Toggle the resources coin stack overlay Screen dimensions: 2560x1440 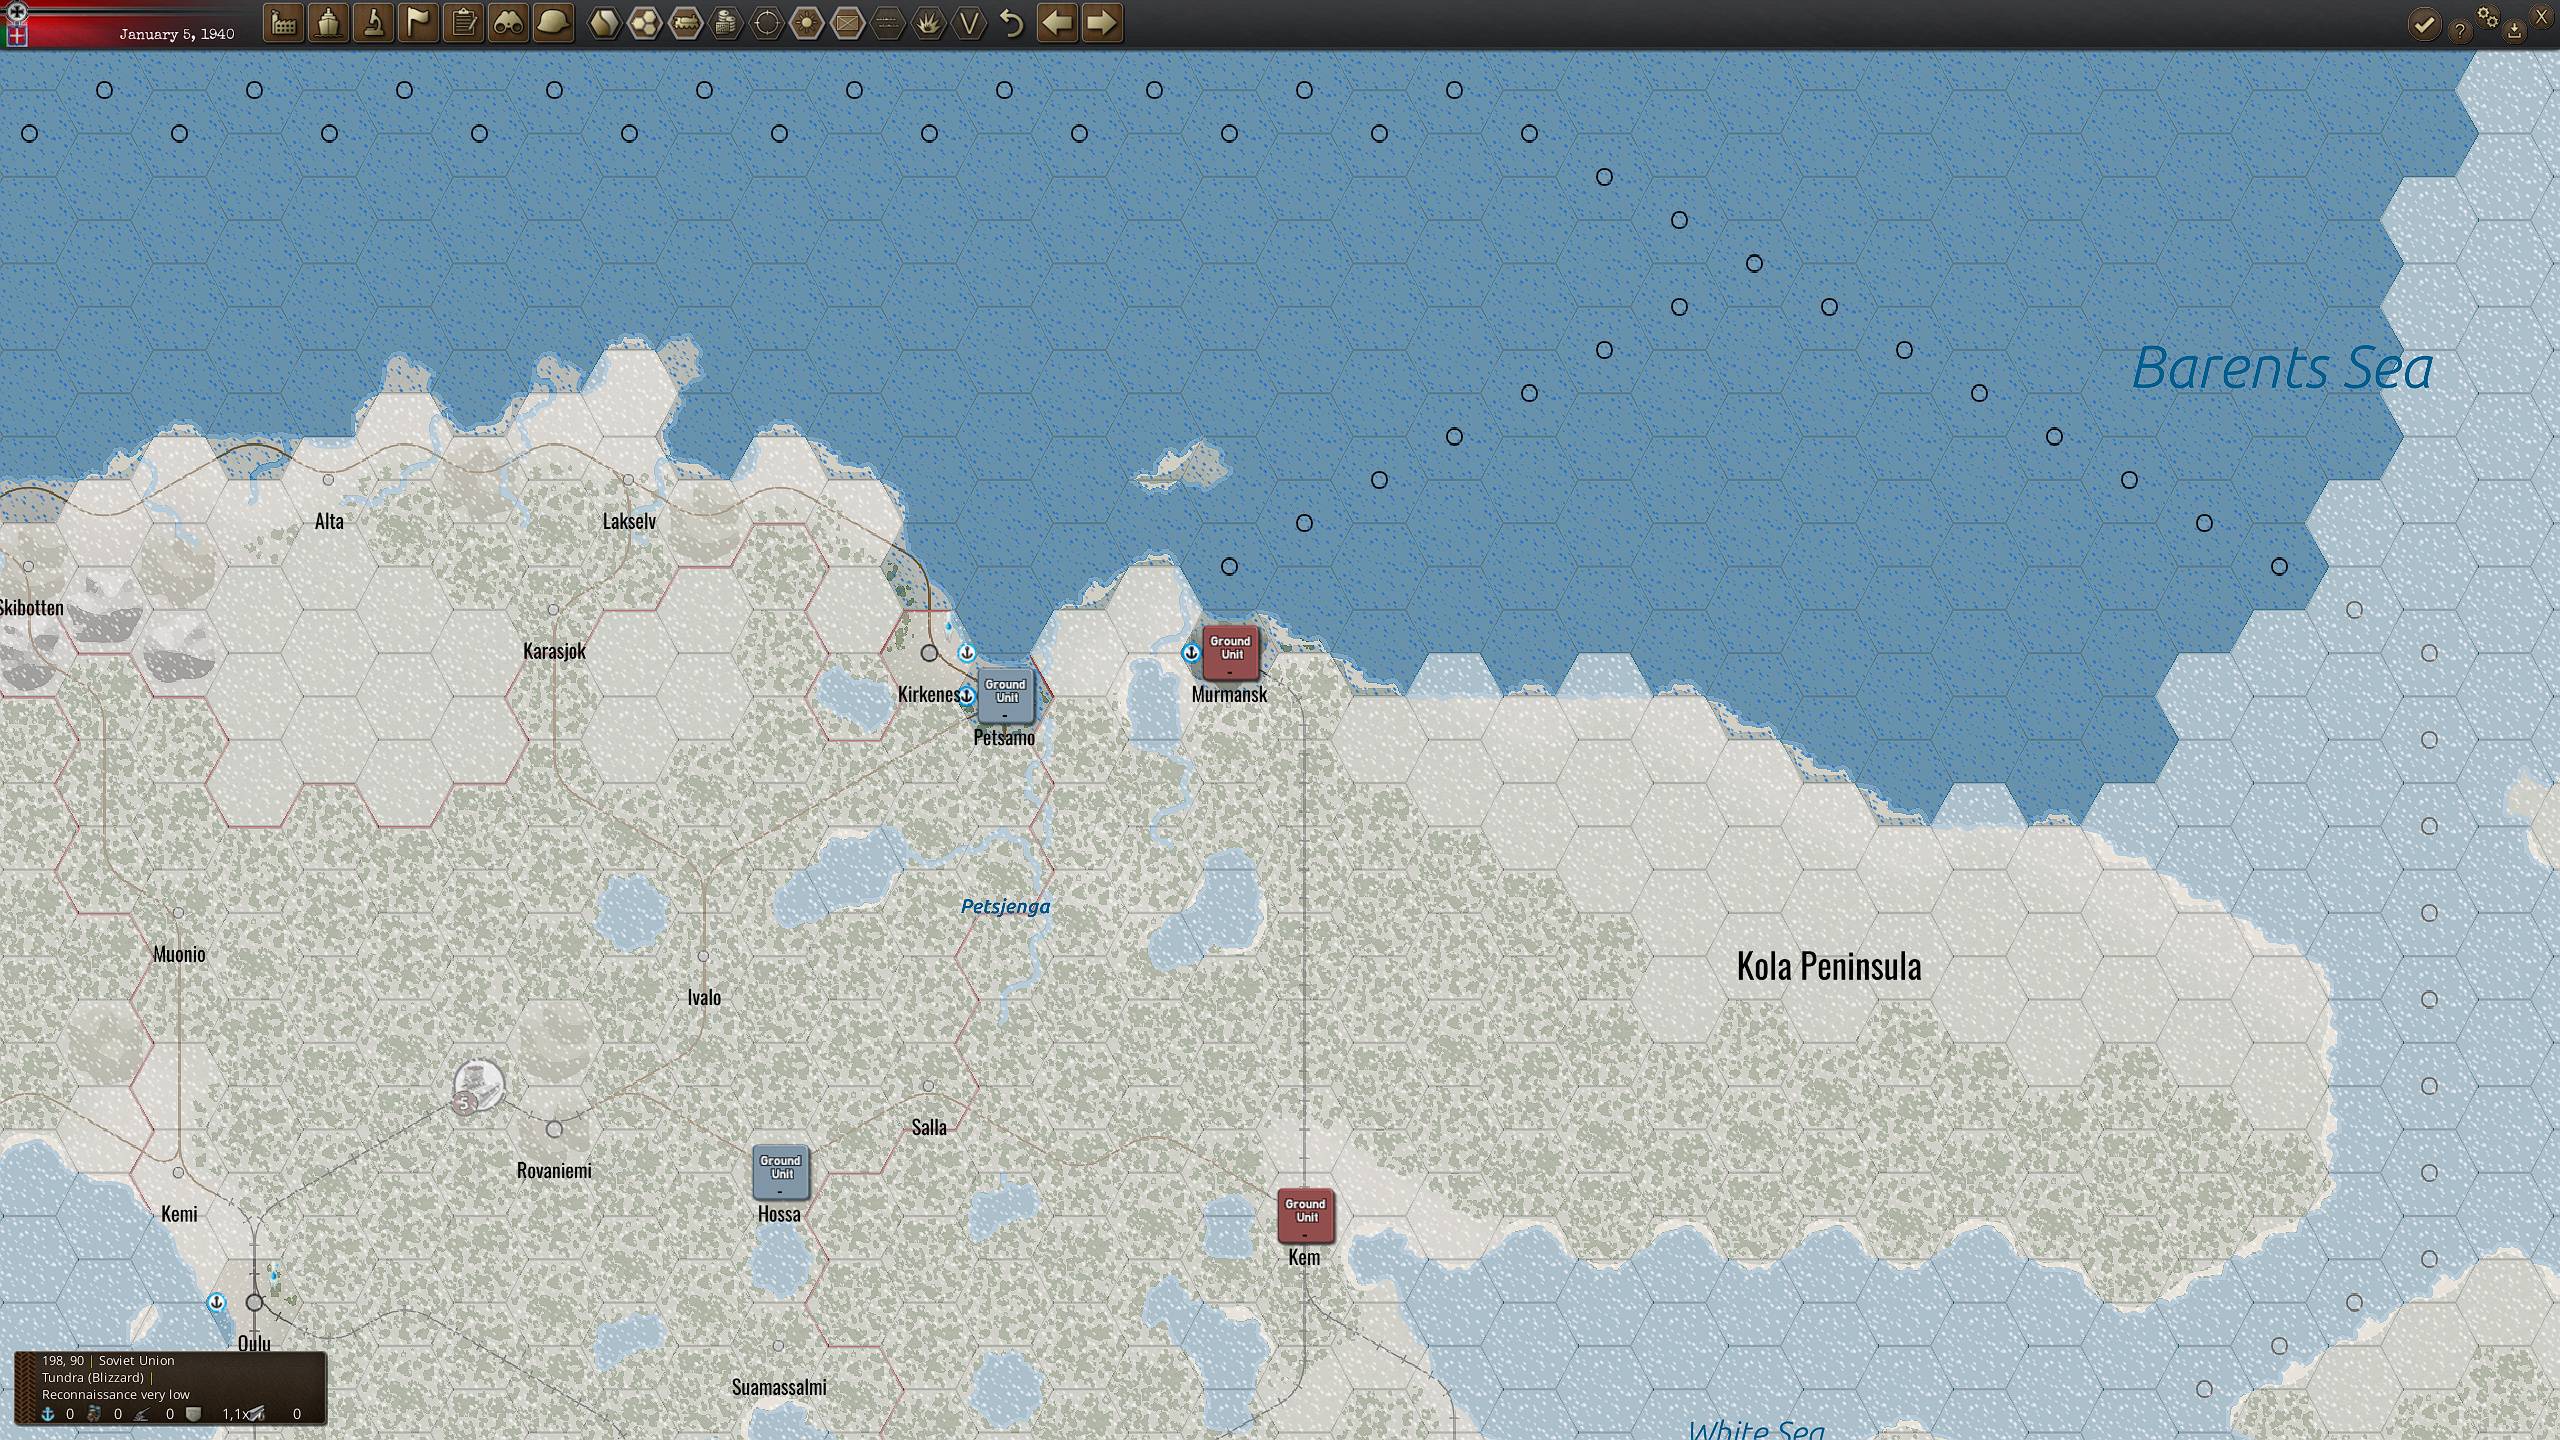click(726, 23)
